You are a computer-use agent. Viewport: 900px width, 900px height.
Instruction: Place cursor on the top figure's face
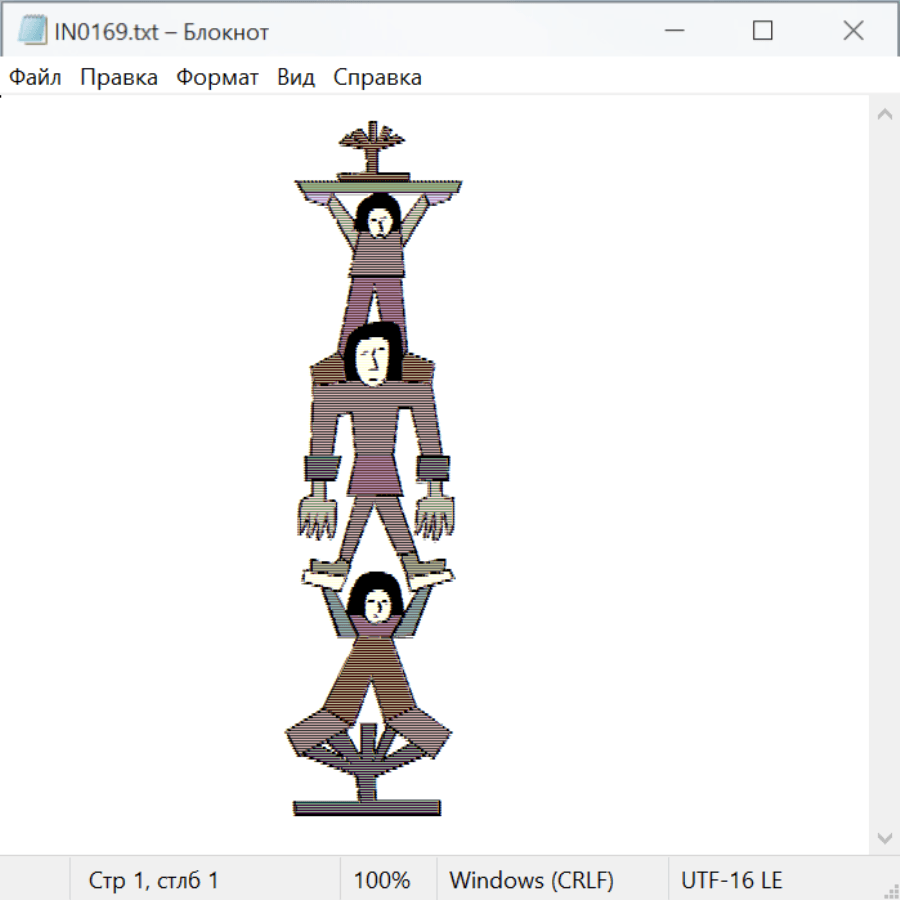pos(379,222)
